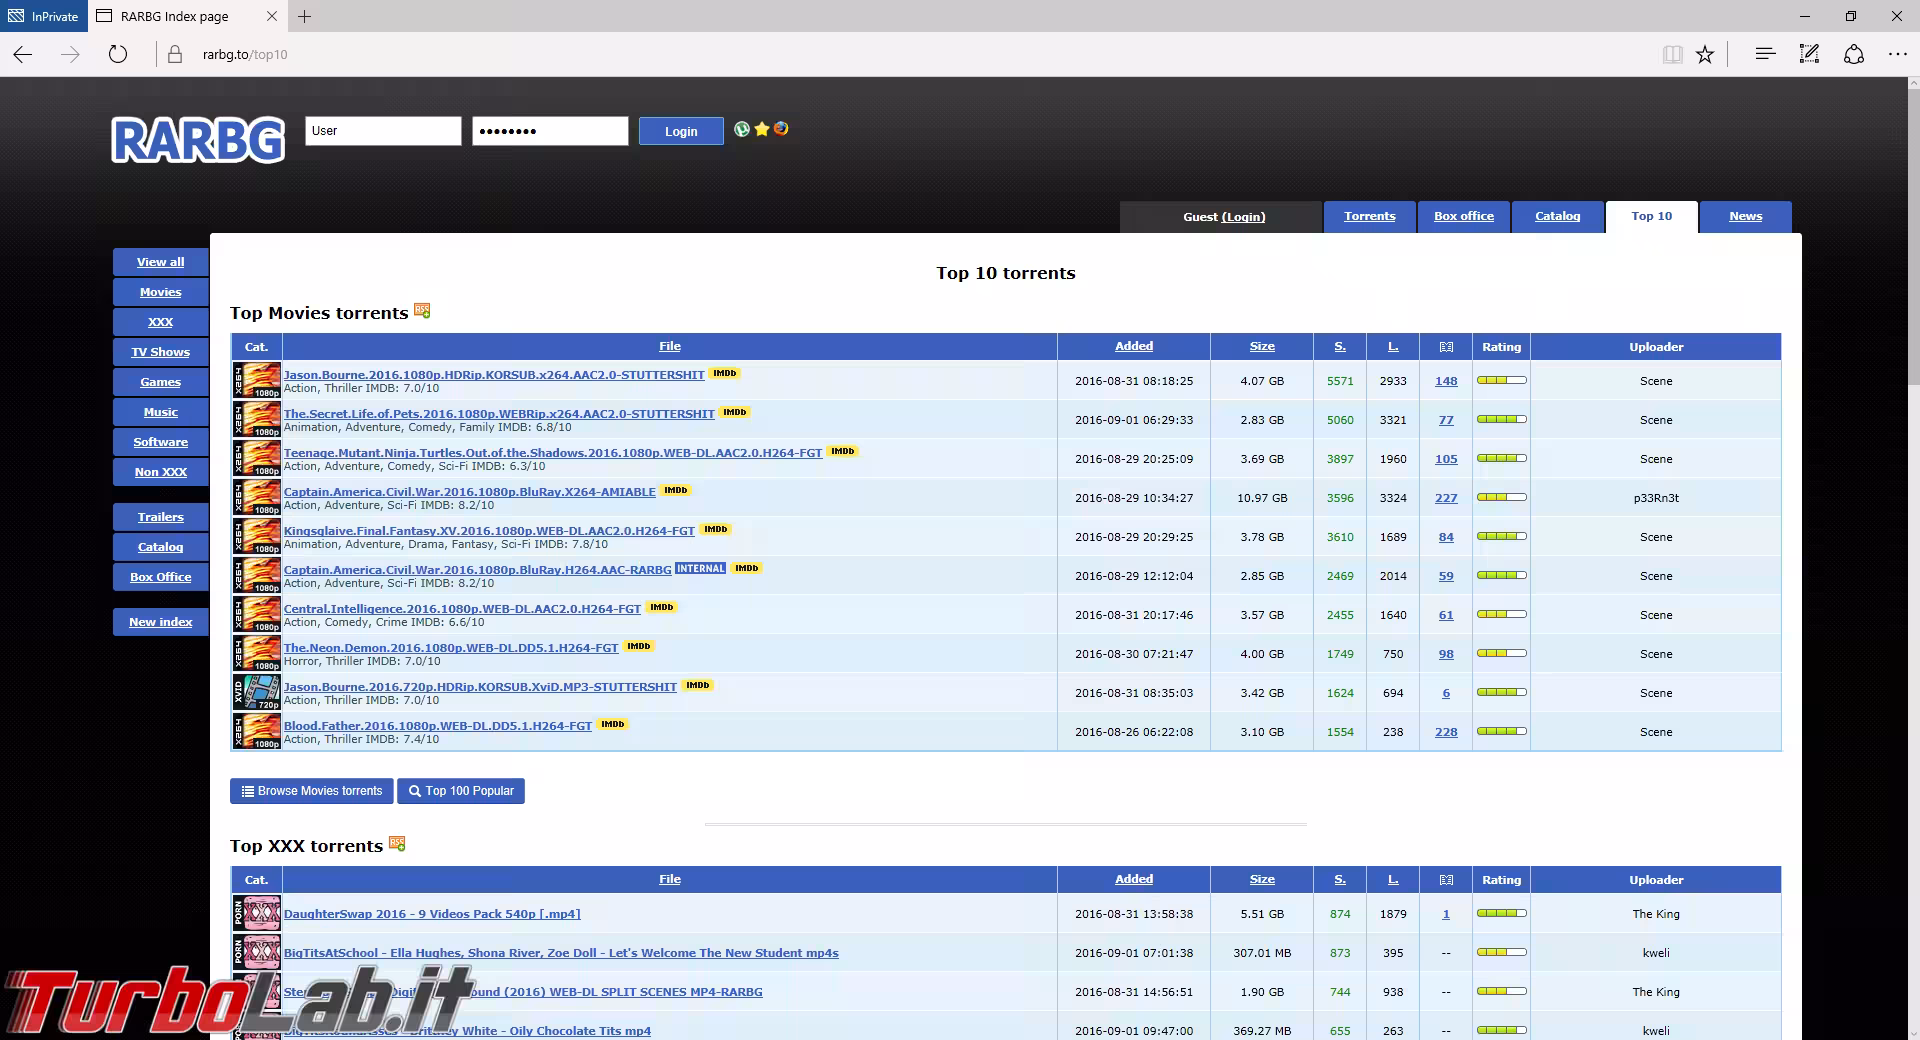Screen dimensions: 1920x1040
Task: Select TV Shows in left sidebar
Action: coord(160,352)
